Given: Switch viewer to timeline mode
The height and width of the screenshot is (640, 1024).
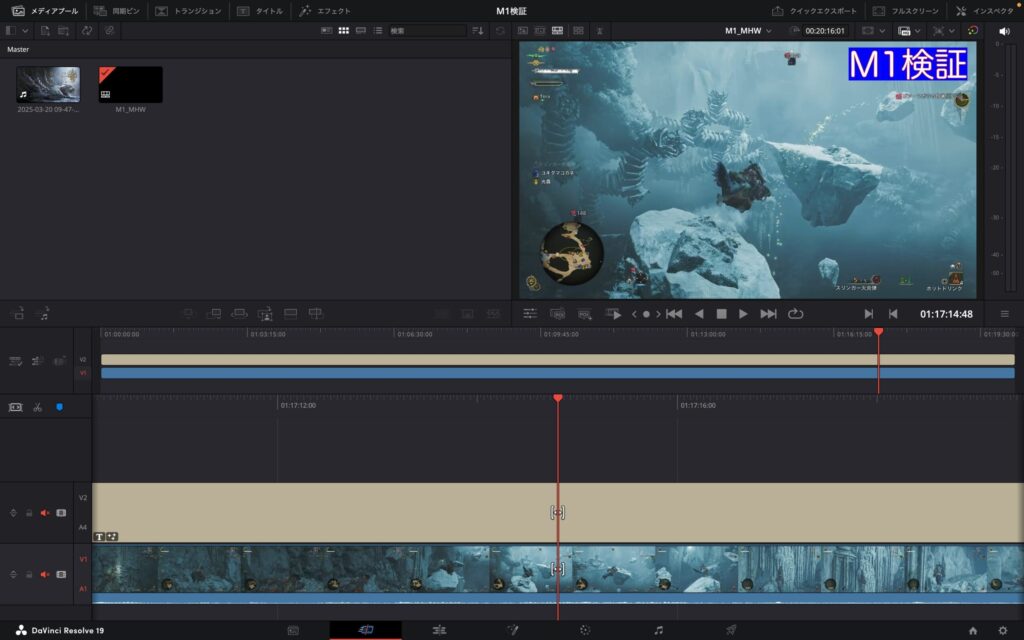Looking at the screenshot, I should pyautogui.click(x=557, y=31).
